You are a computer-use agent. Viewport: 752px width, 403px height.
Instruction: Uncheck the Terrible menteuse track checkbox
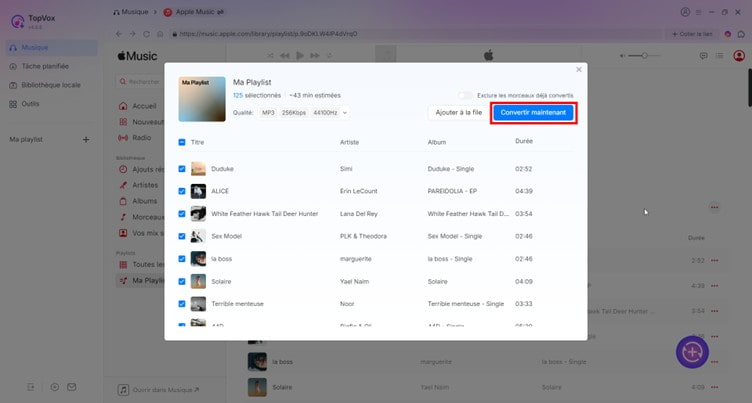click(x=182, y=304)
